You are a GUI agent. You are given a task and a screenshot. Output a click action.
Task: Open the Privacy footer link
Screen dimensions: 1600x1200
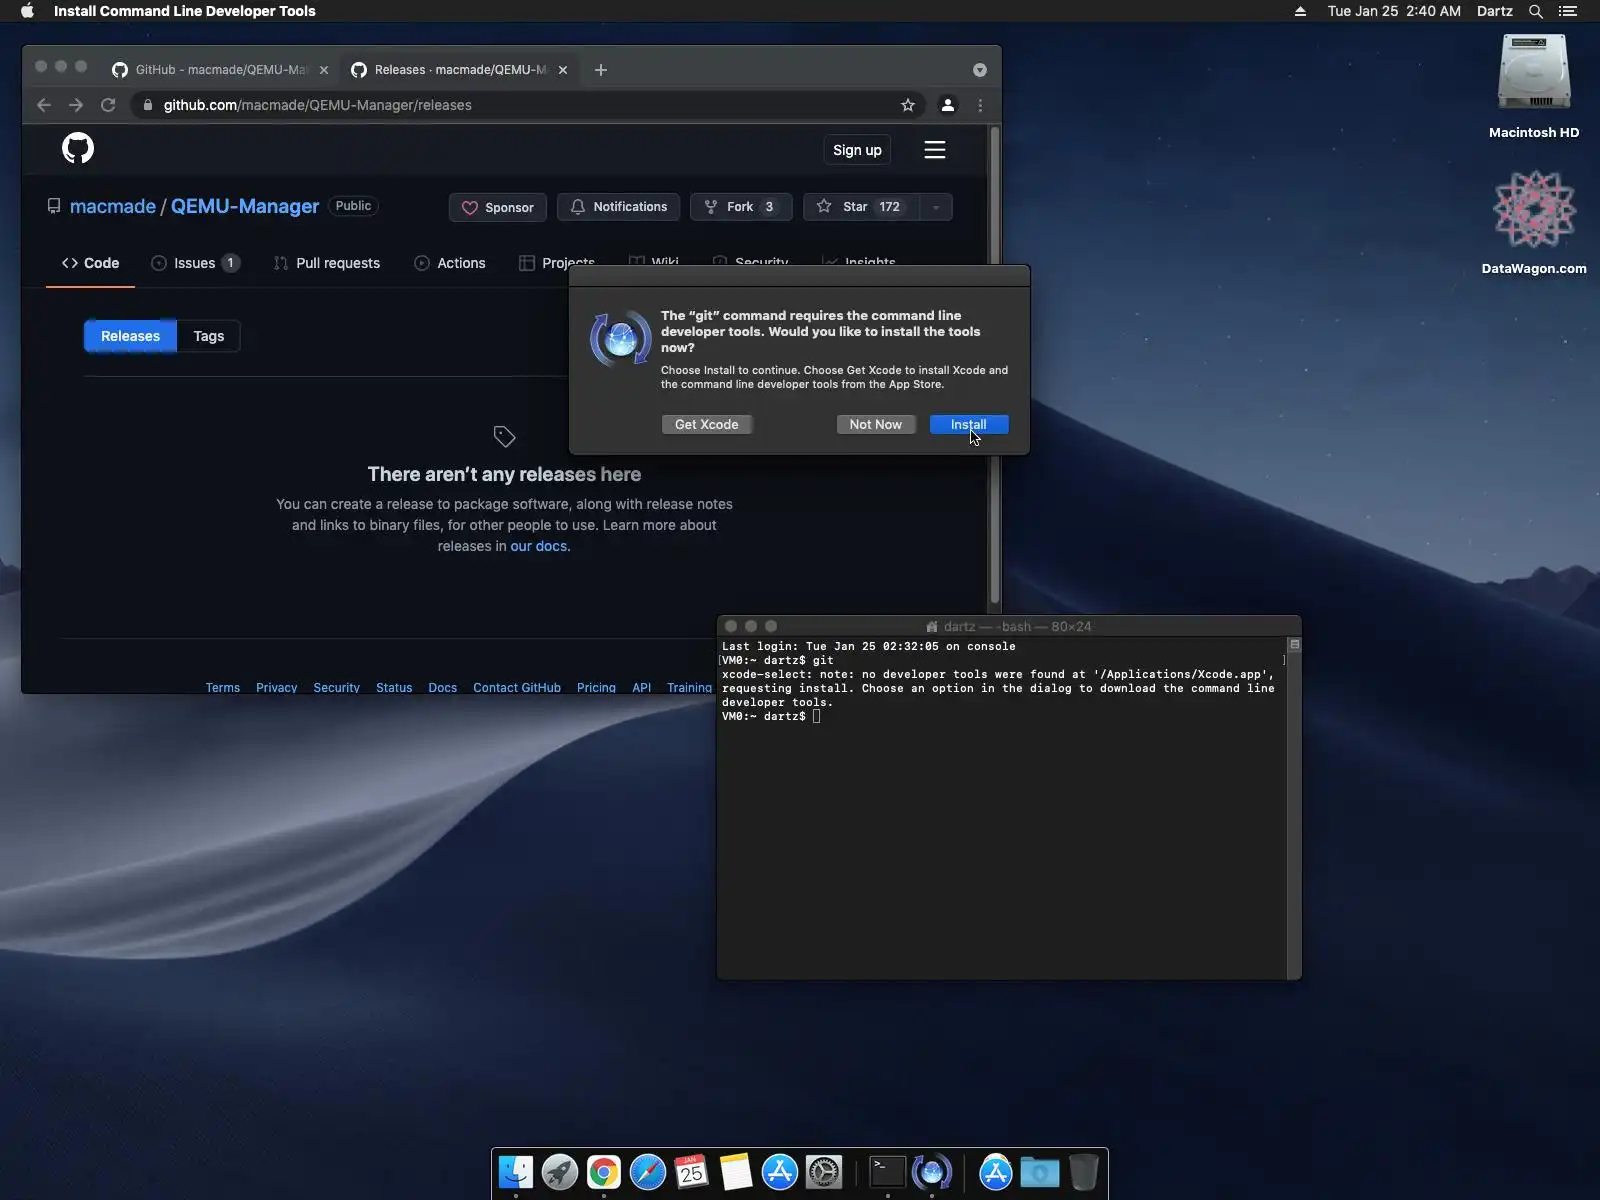click(276, 688)
